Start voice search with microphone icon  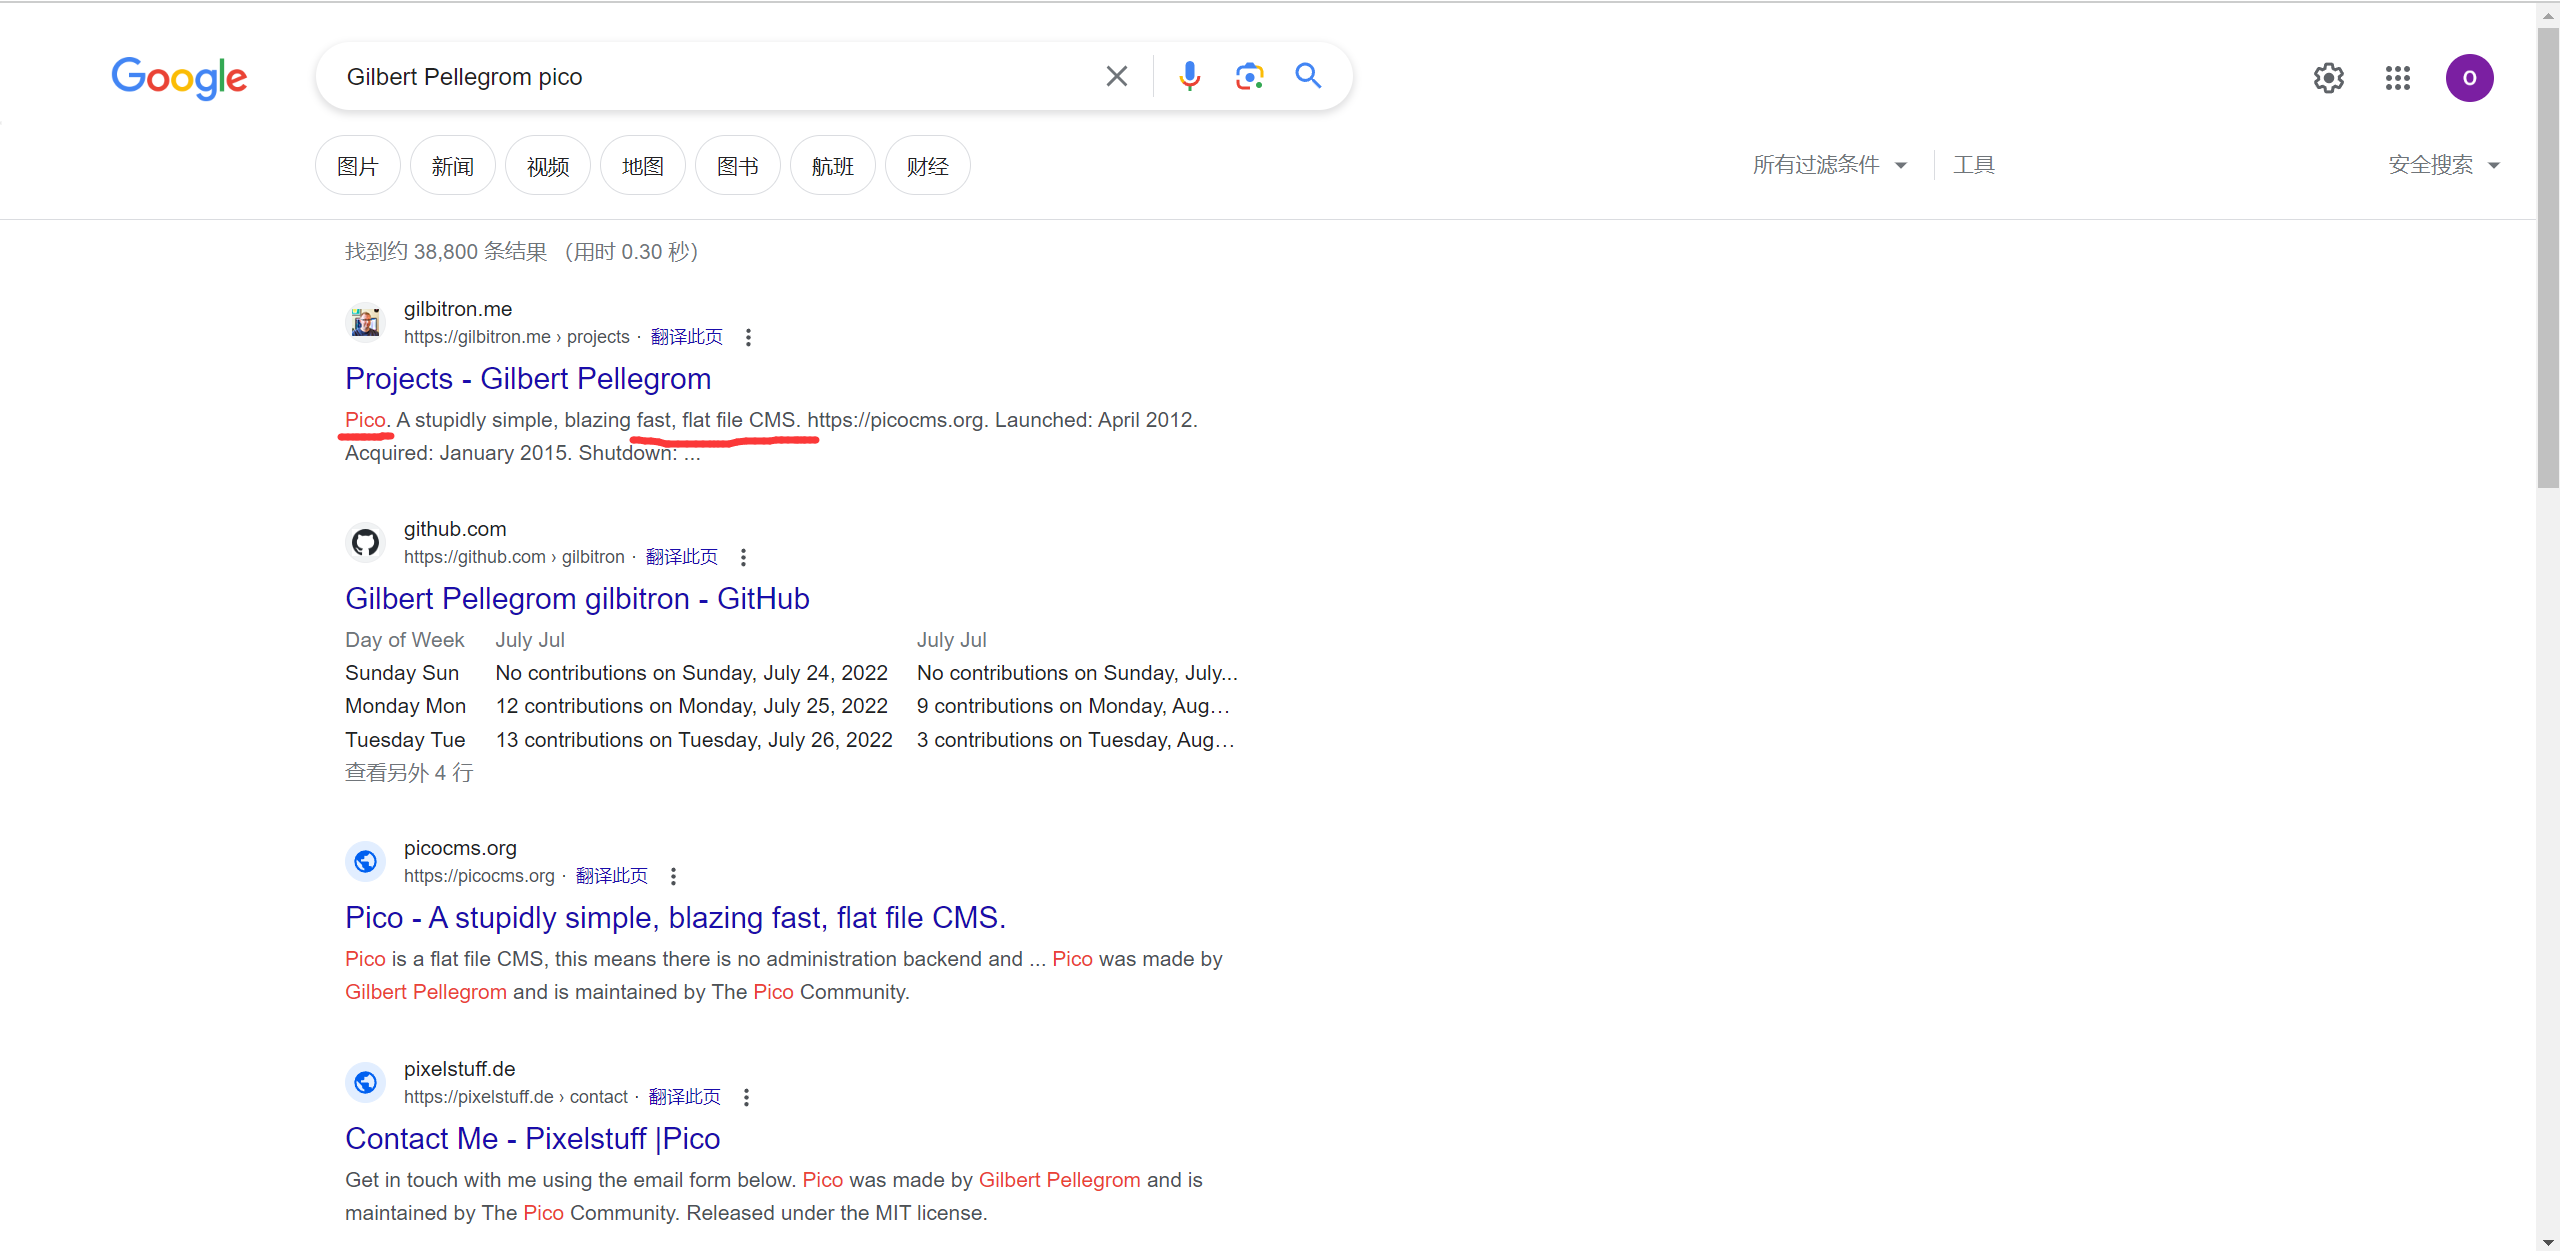coord(1189,77)
